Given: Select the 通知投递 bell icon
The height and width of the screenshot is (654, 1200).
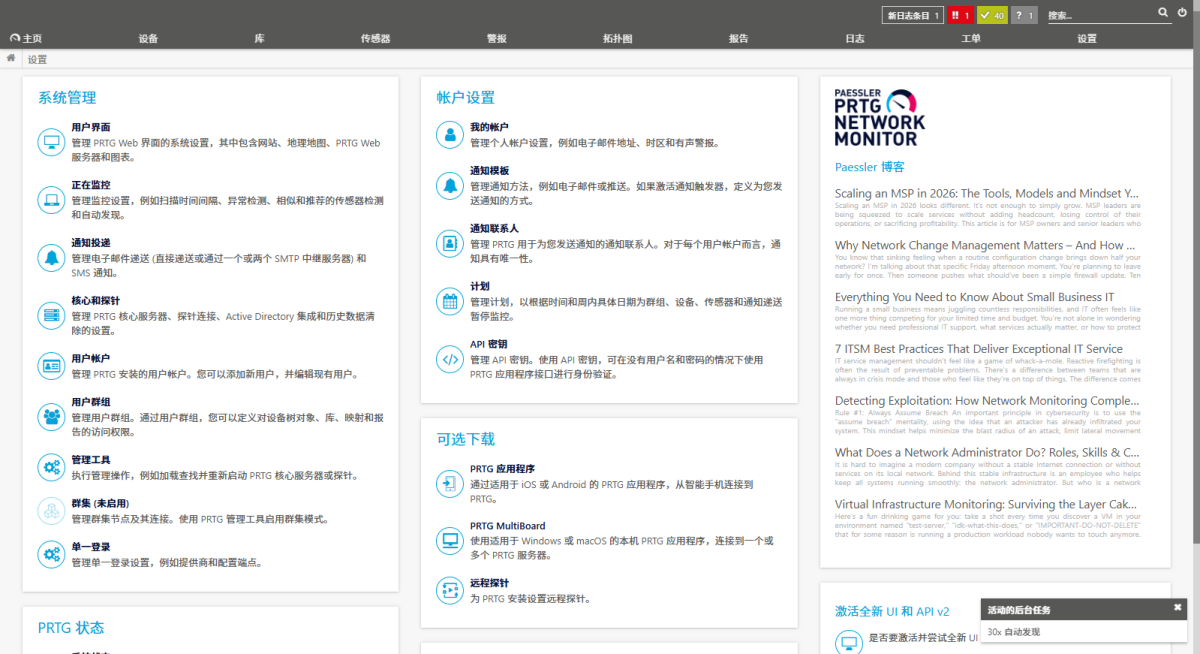Looking at the screenshot, I should click(51, 258).
